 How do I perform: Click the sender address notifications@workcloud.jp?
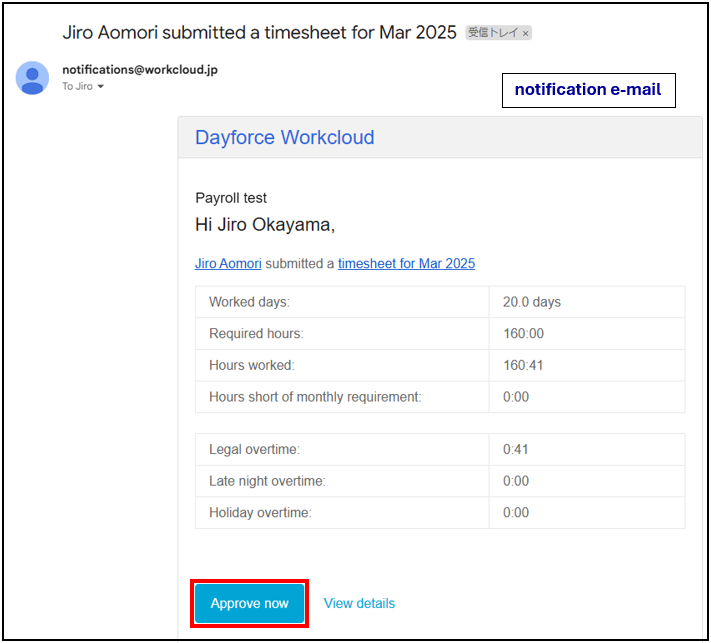click(140, 69)
